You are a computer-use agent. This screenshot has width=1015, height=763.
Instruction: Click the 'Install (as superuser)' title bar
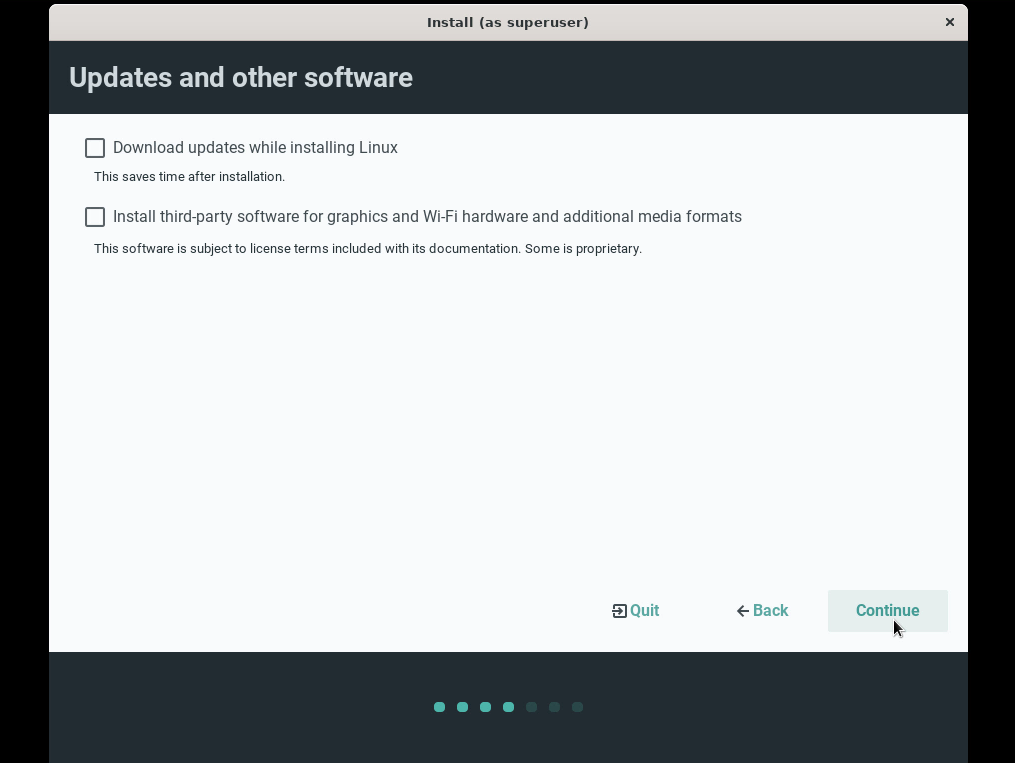click(508, 23)
